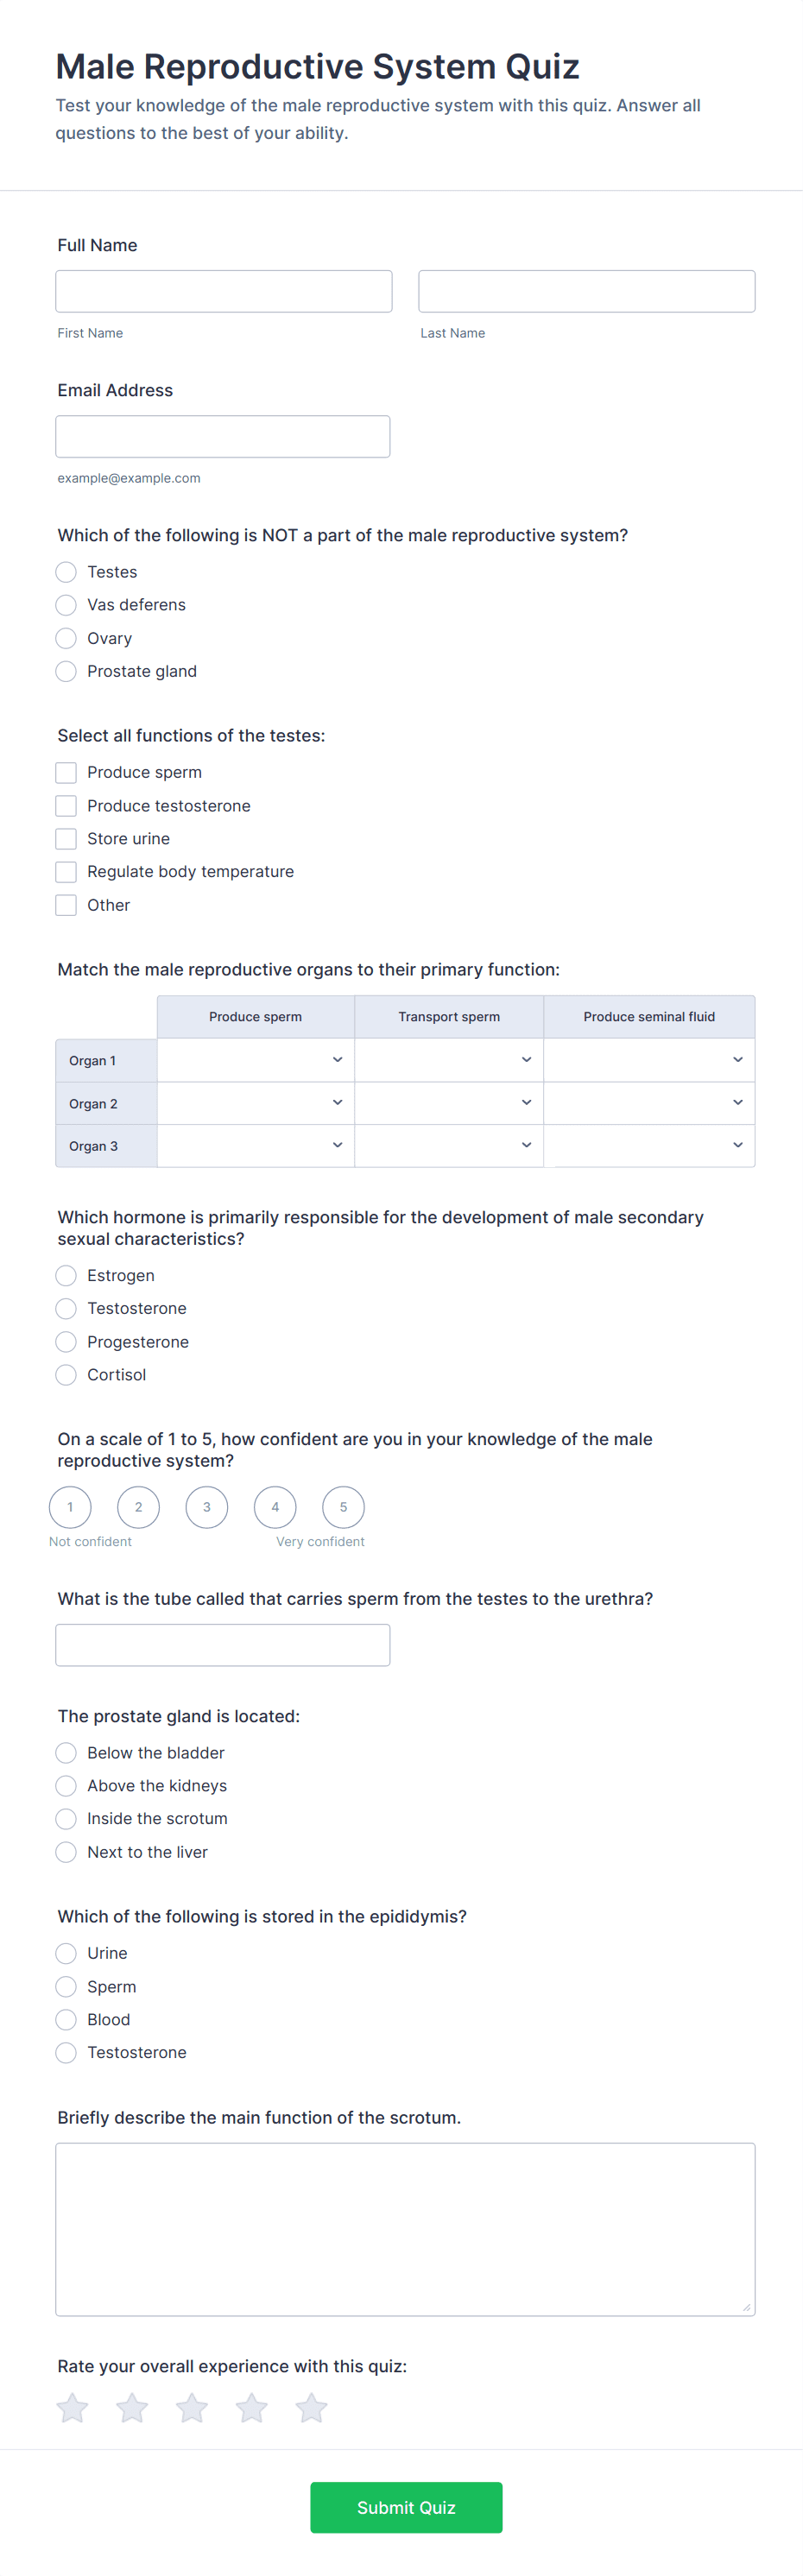Enable the 'Other' checkbox
Image resolution: width=803 pixels, height=2576 pixels.
66,905
